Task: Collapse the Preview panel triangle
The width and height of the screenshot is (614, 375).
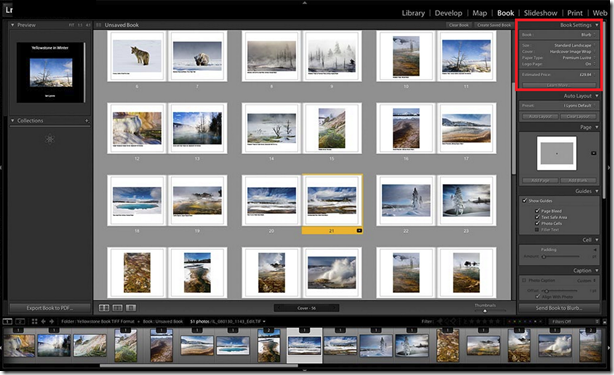Action: pos(13,25)
